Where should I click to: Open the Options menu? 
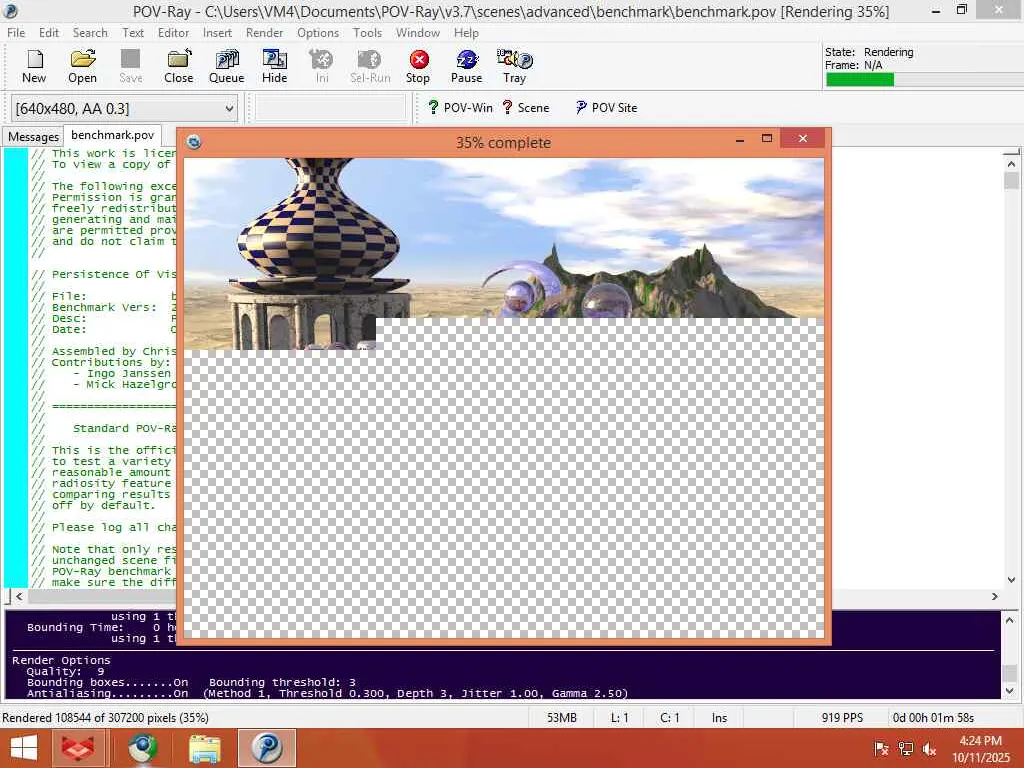318,33
